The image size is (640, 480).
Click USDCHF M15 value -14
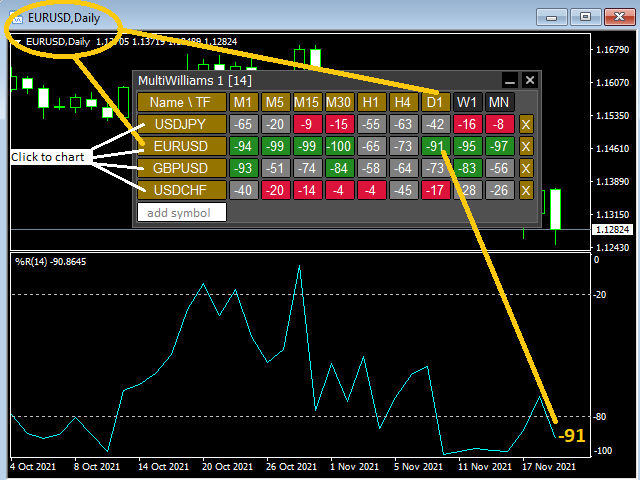[307, 190]
